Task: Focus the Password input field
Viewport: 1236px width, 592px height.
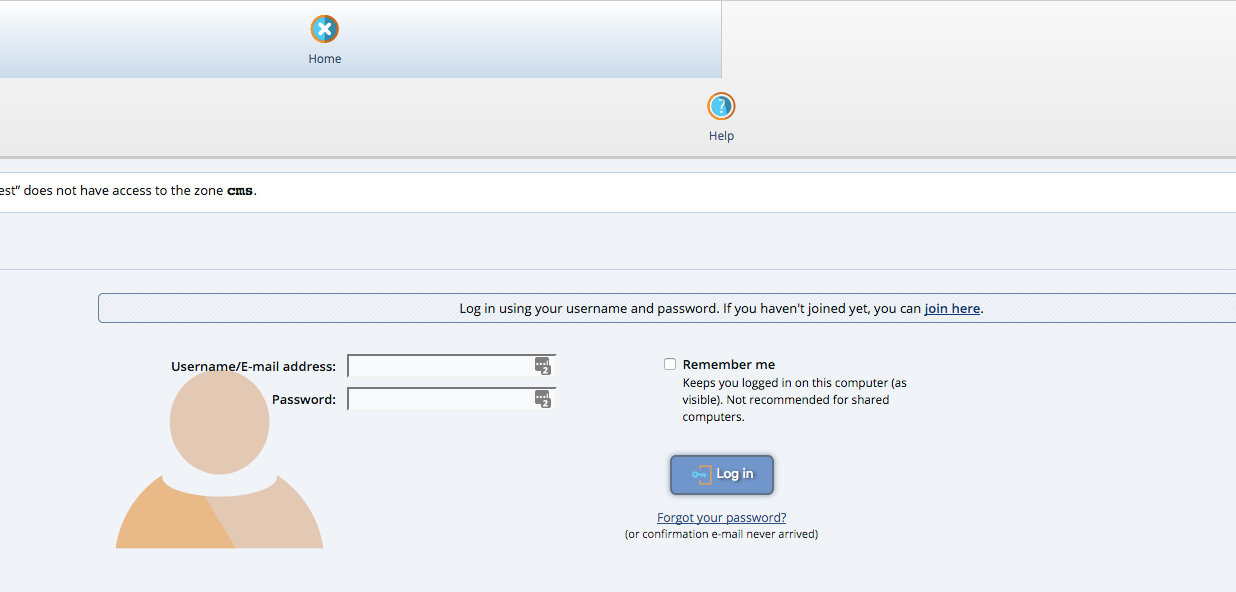Action: click(440, 399)
